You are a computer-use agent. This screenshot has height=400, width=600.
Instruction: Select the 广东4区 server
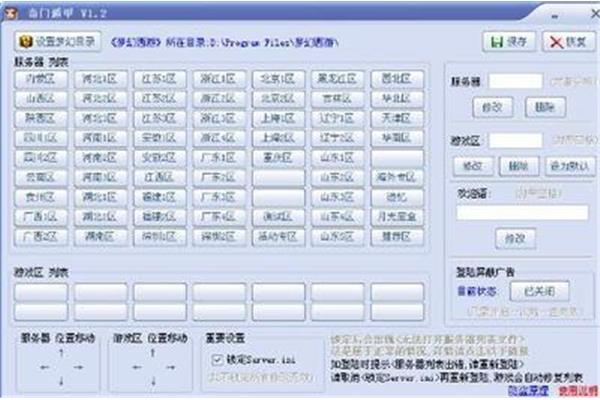[219, 217]
